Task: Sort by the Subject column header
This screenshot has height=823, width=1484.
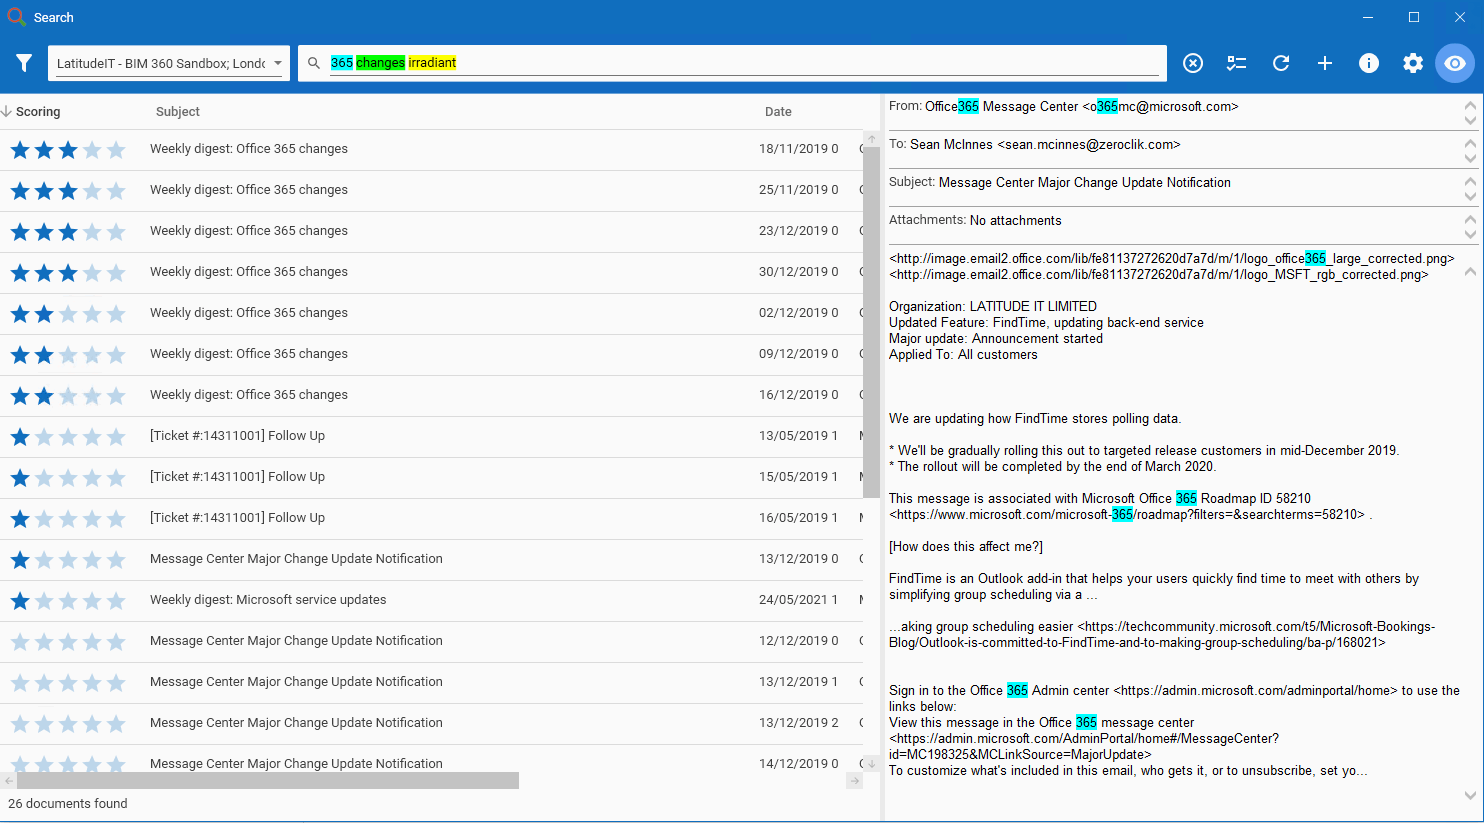Action: coord(178,112)
